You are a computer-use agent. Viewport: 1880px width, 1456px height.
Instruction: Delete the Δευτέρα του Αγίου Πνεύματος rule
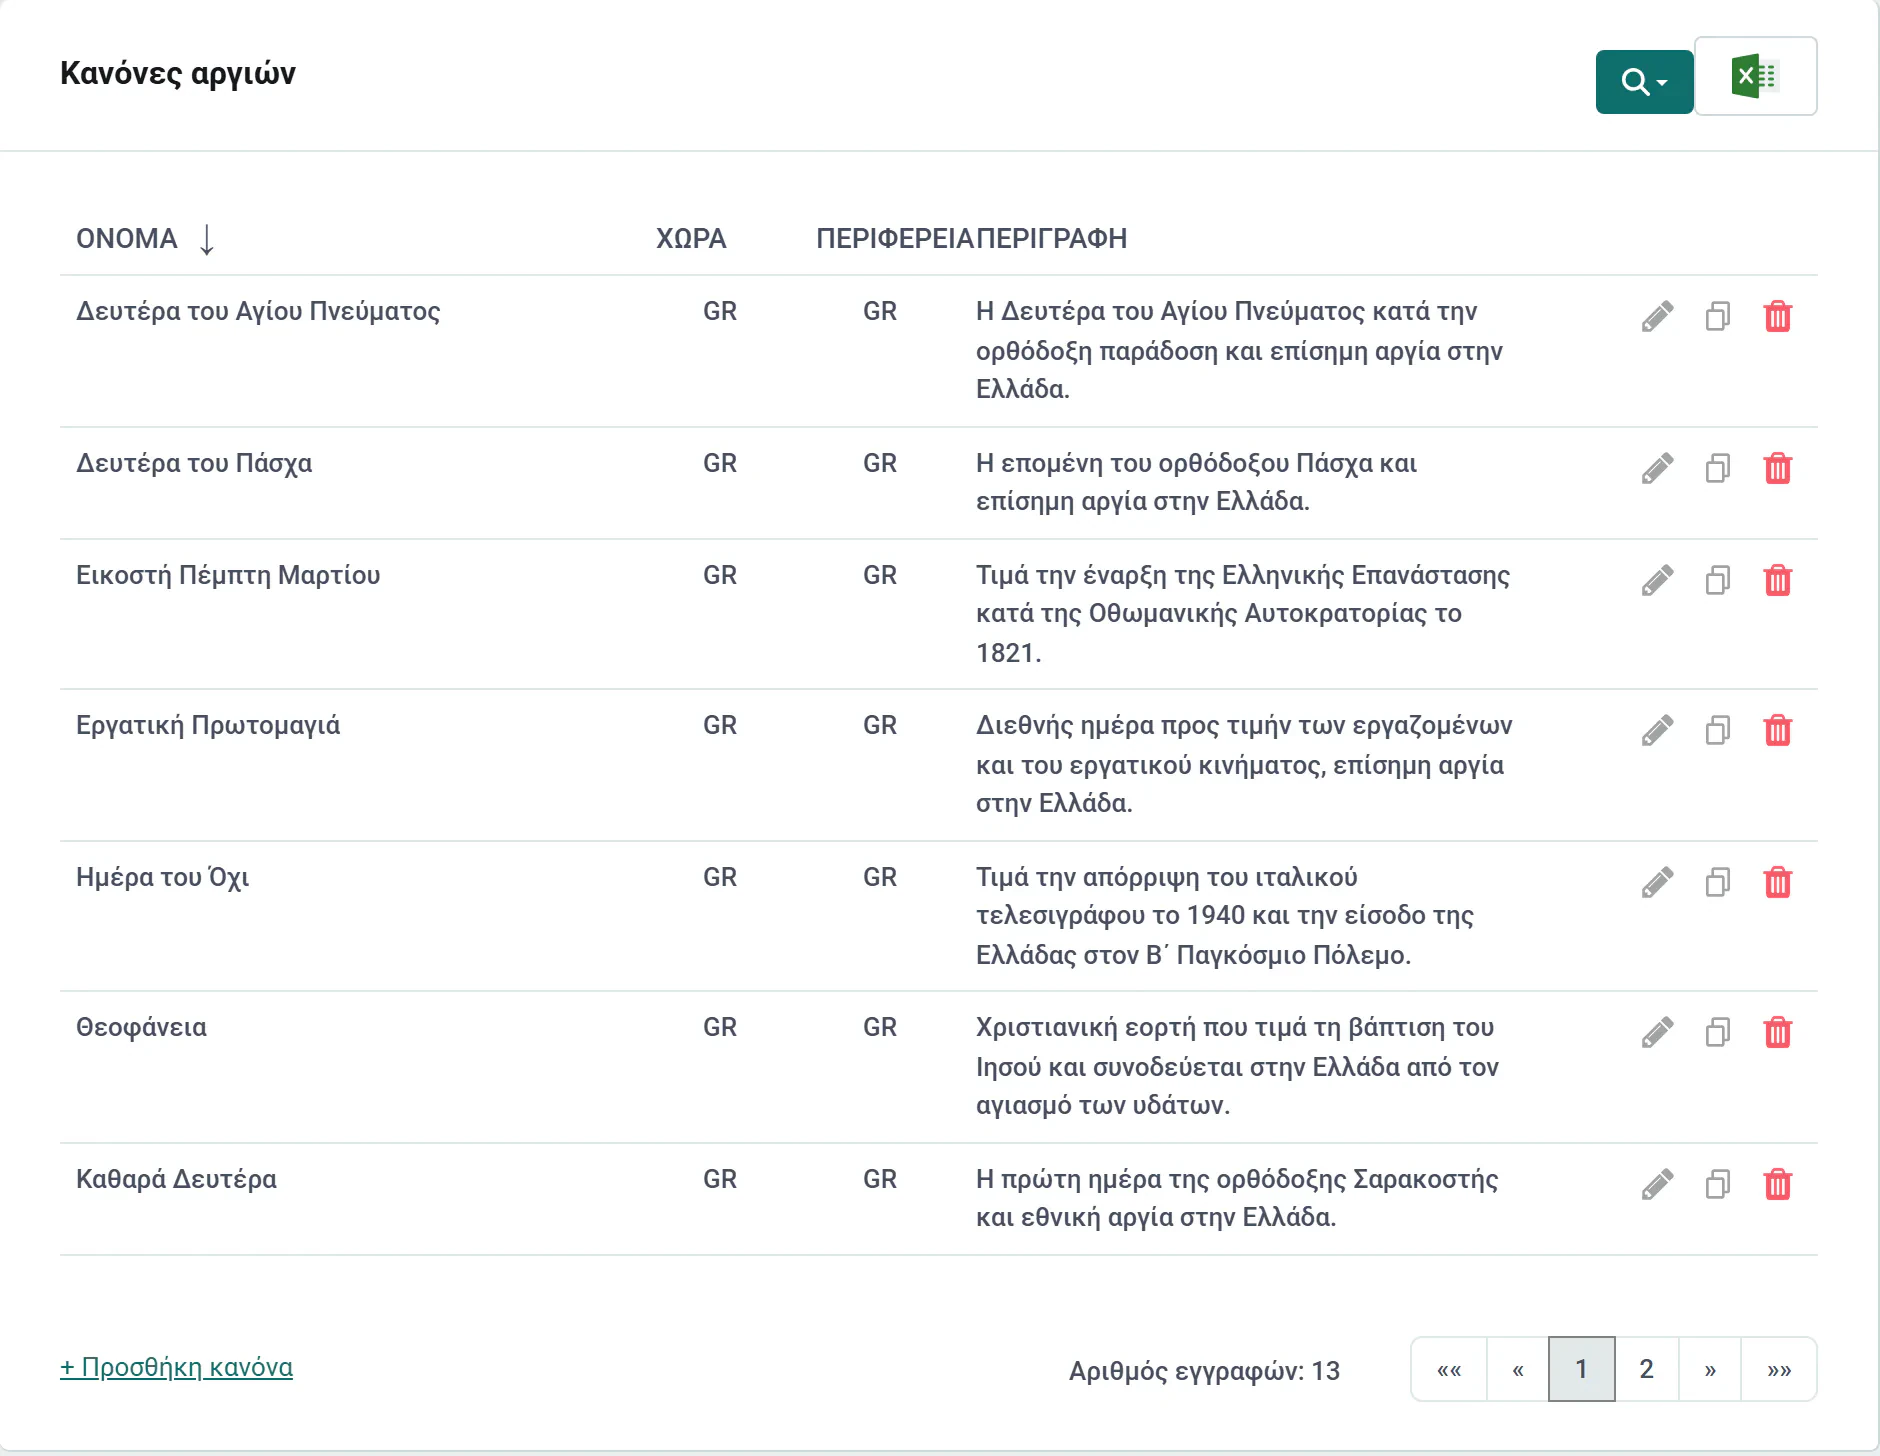coord(1777,317)
